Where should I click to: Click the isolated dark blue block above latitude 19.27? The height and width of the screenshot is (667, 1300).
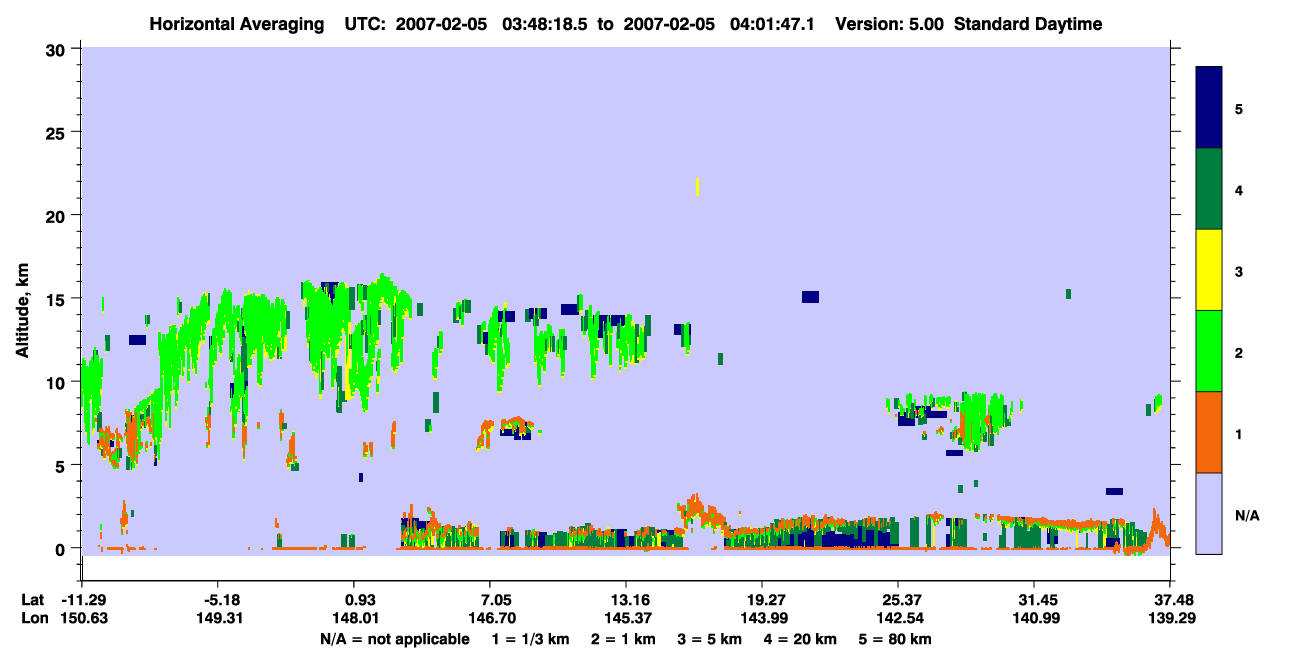point(810,296)
